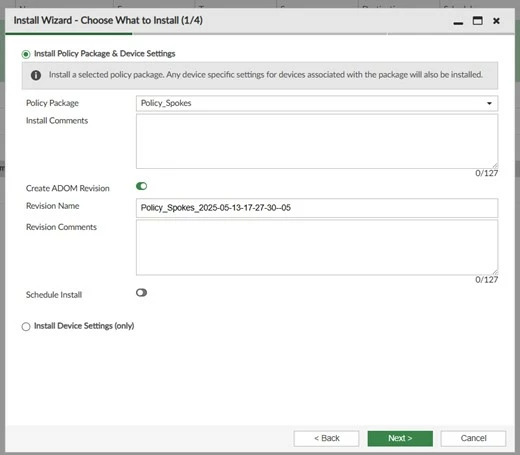This screenshot has height=455, width=520.
Task: Open the Policy Package dropdown arrow
Action: [x=489, y=103]
